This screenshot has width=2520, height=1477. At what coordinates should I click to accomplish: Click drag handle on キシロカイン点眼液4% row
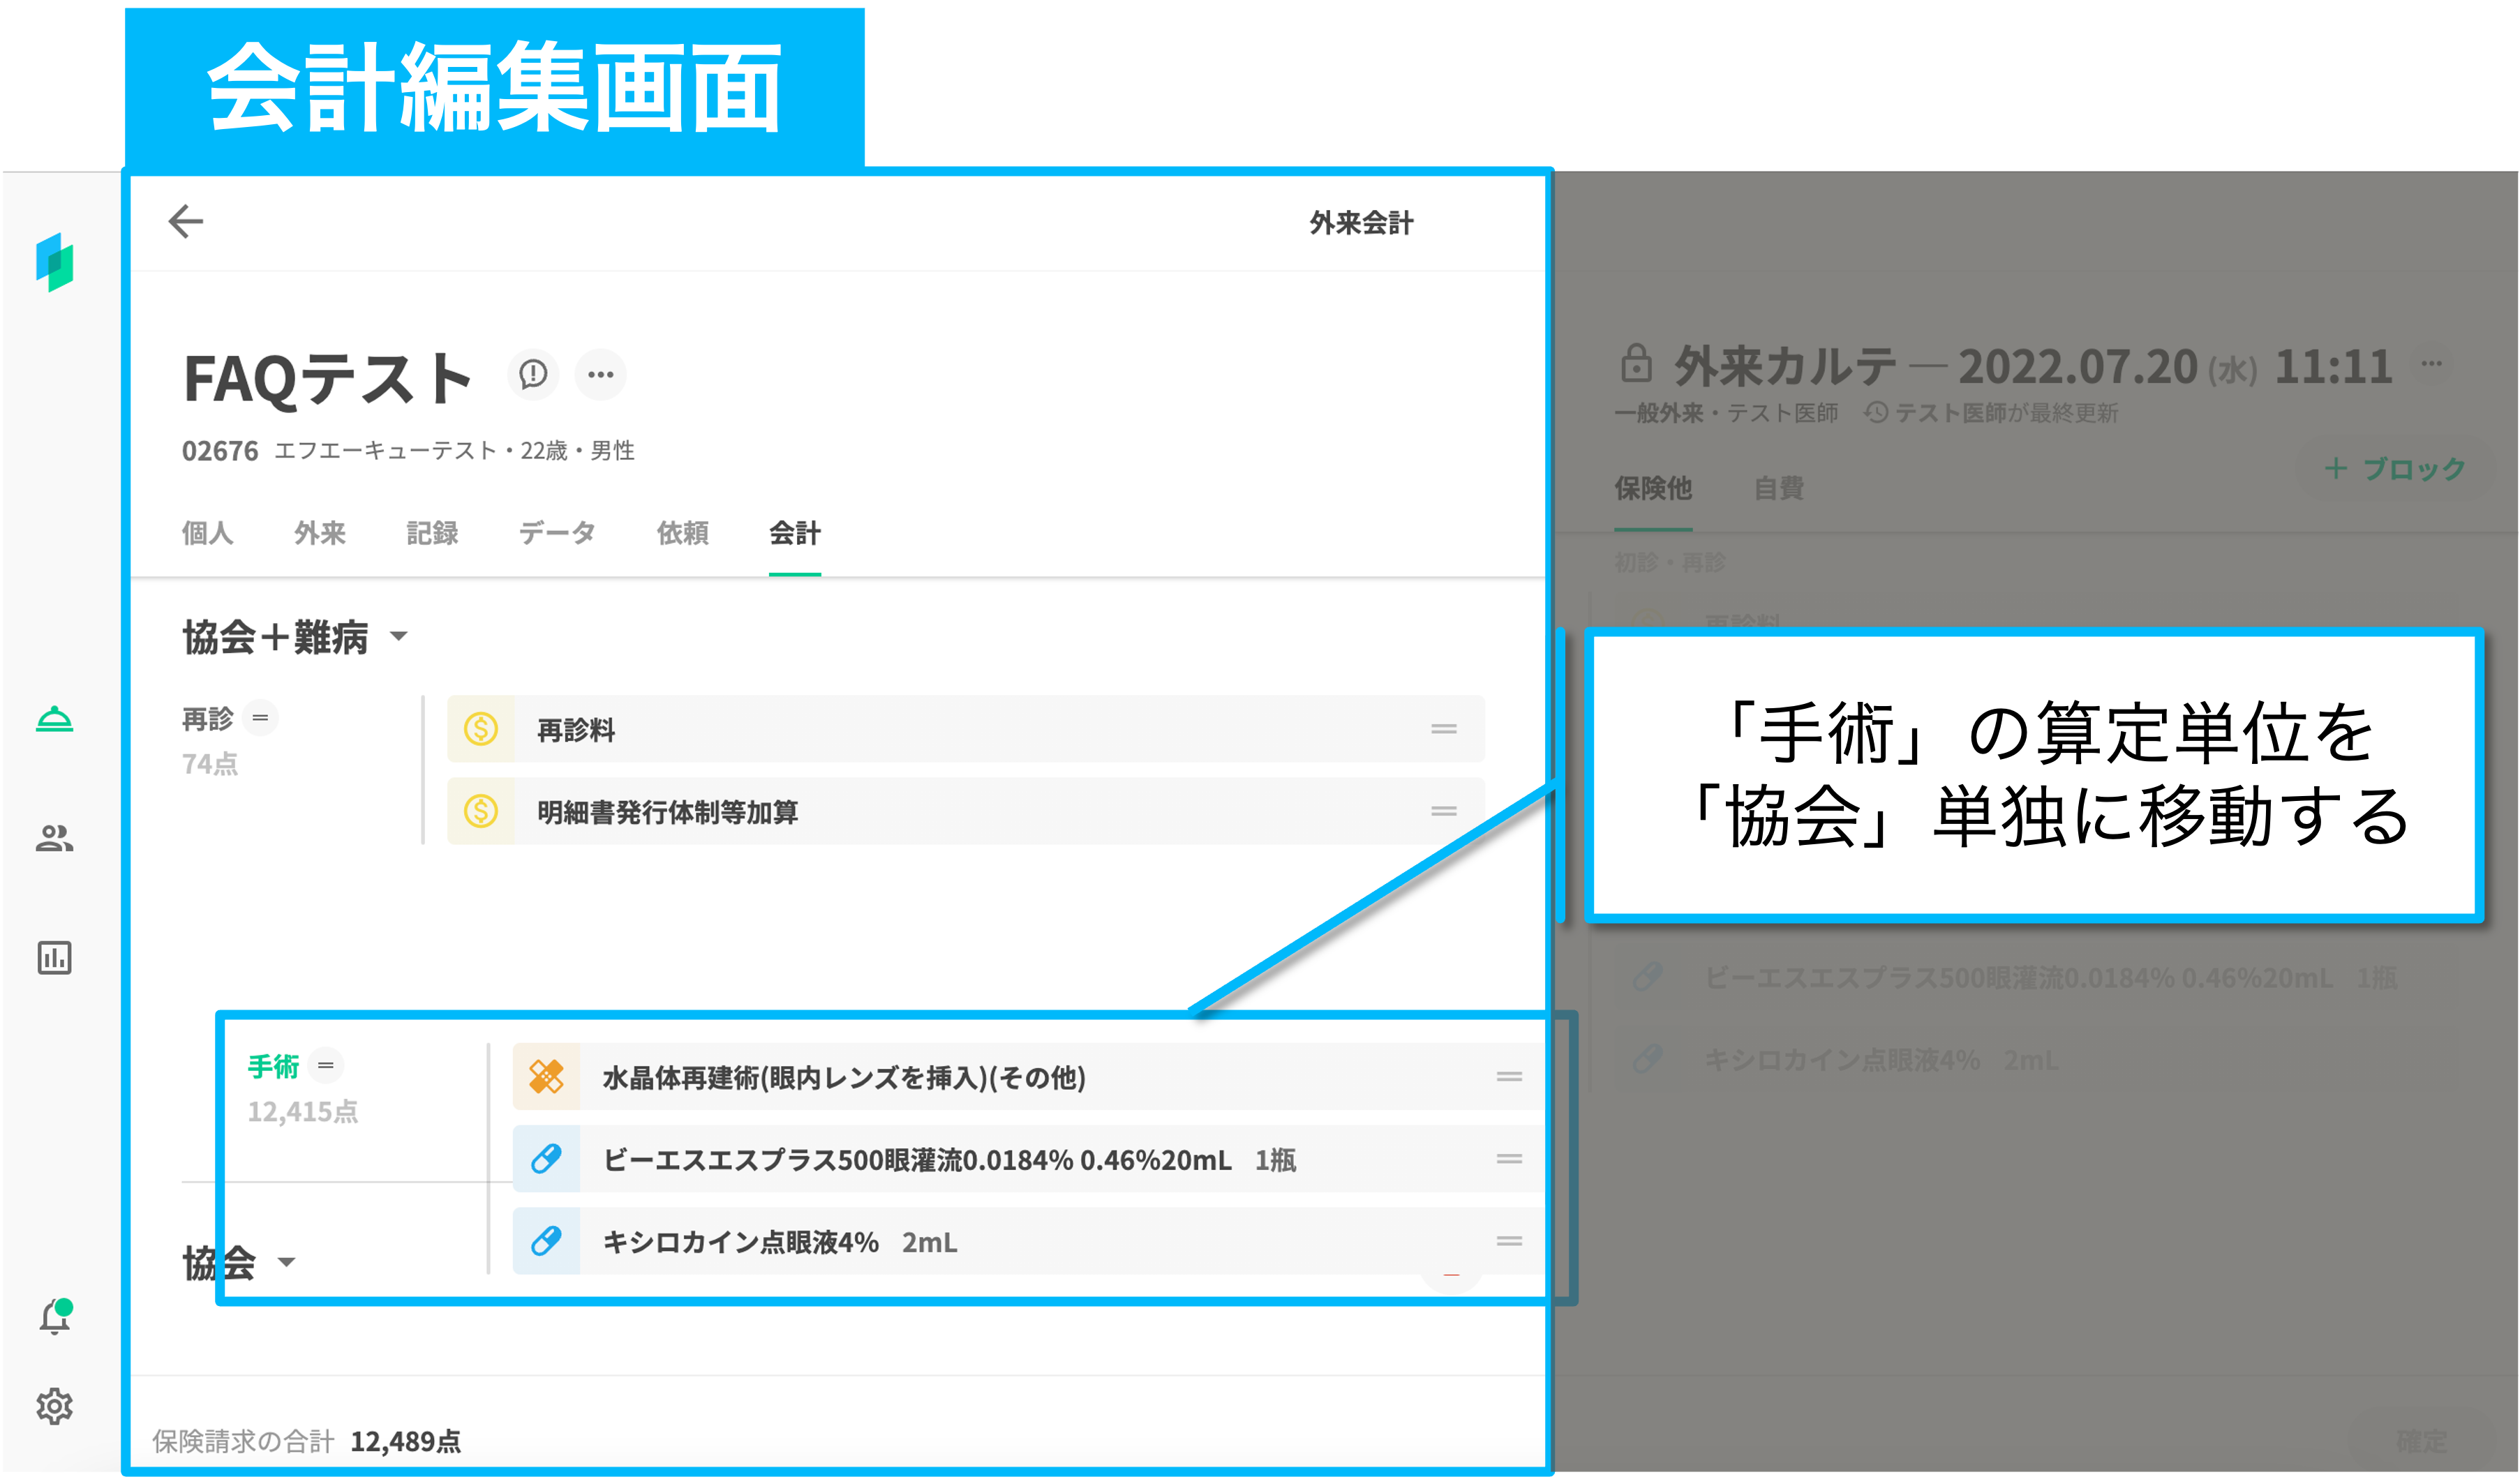point(1509,1241)
